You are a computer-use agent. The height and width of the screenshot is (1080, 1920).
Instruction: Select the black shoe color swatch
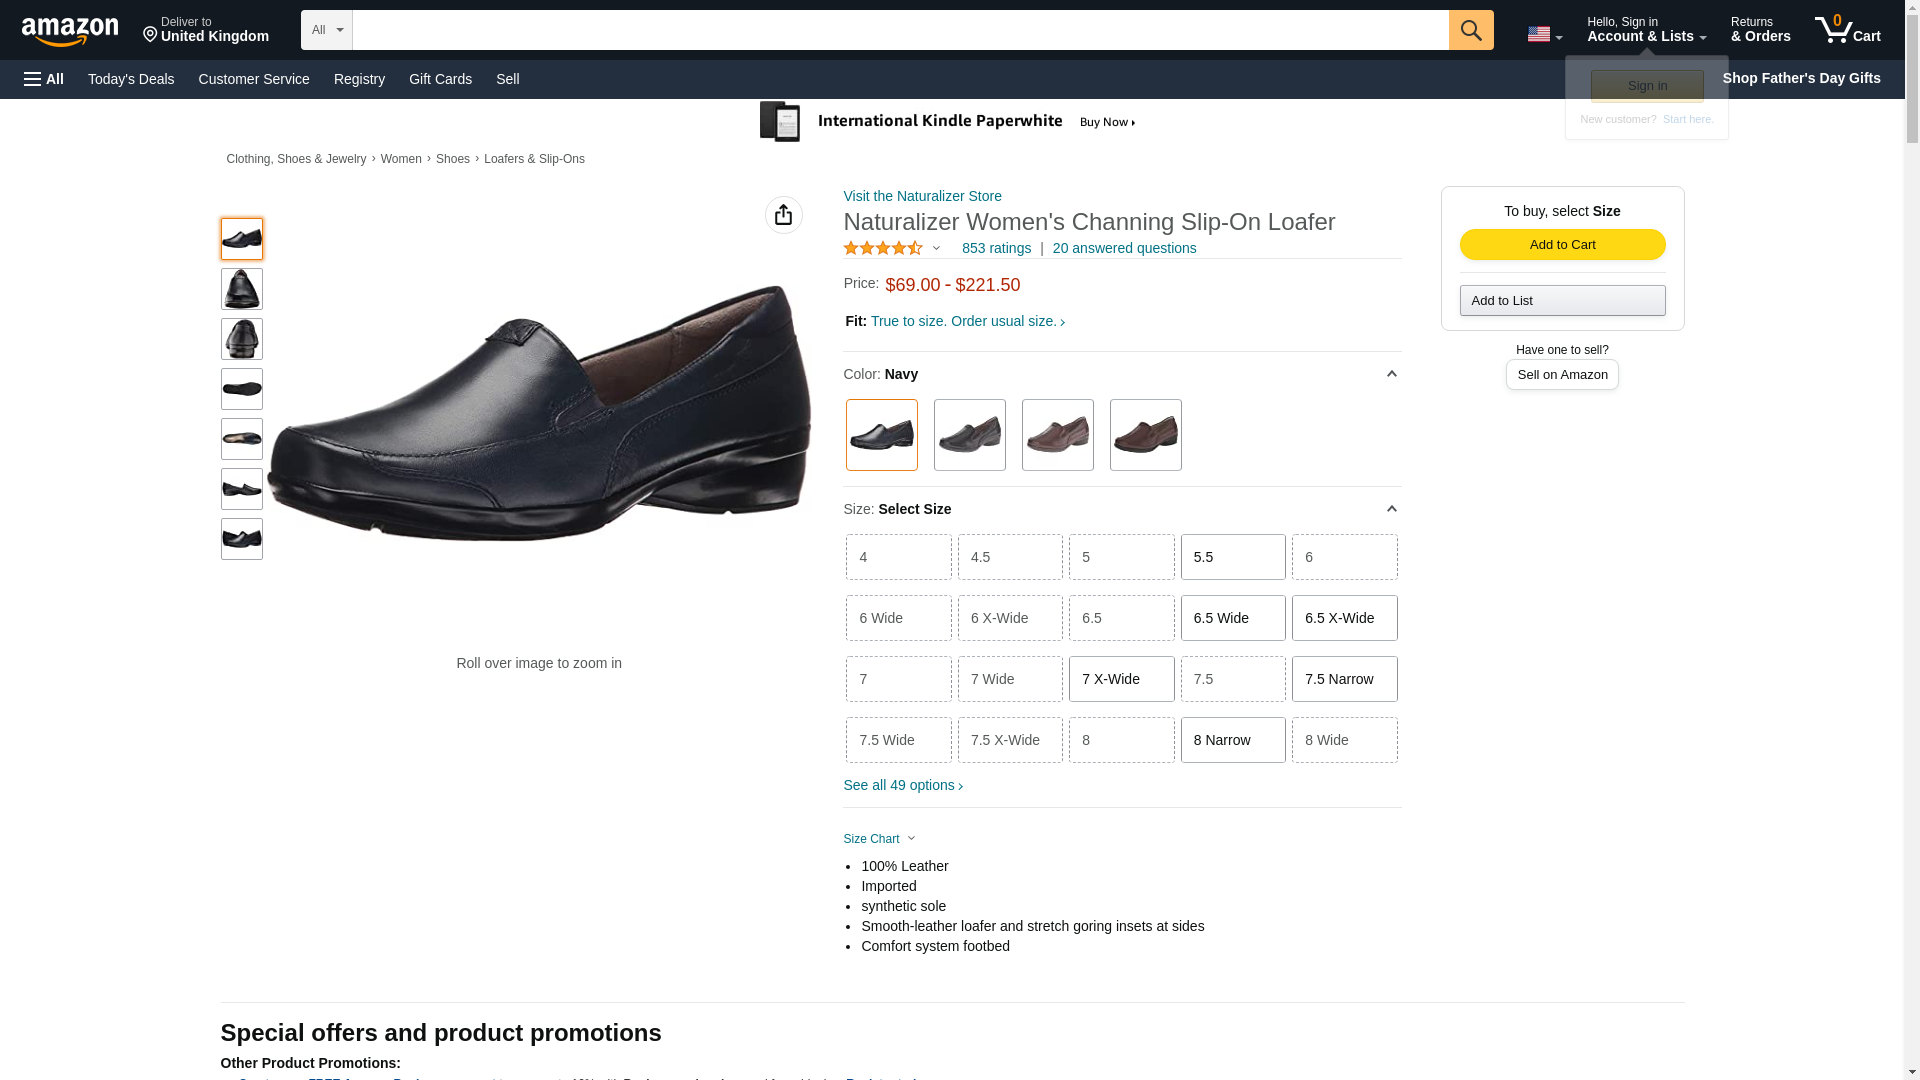point(969,435)
